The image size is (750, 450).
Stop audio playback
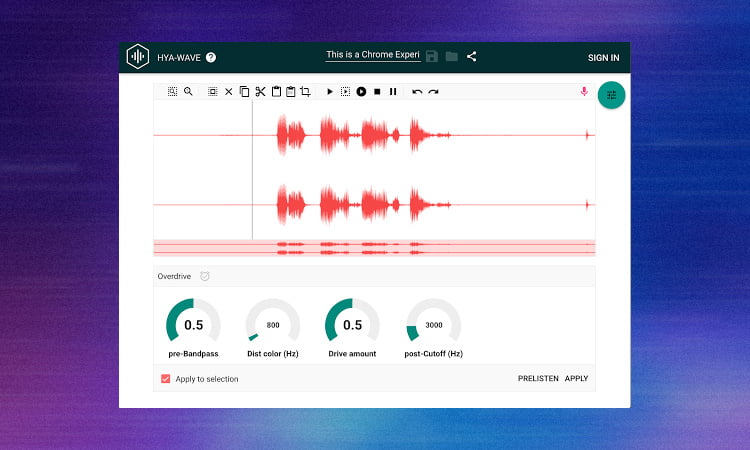pyautogui.click(x=377, y=91)
